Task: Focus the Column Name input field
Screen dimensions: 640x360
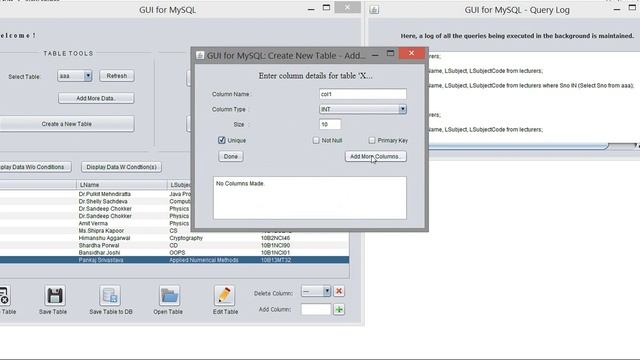Action: 363,94
